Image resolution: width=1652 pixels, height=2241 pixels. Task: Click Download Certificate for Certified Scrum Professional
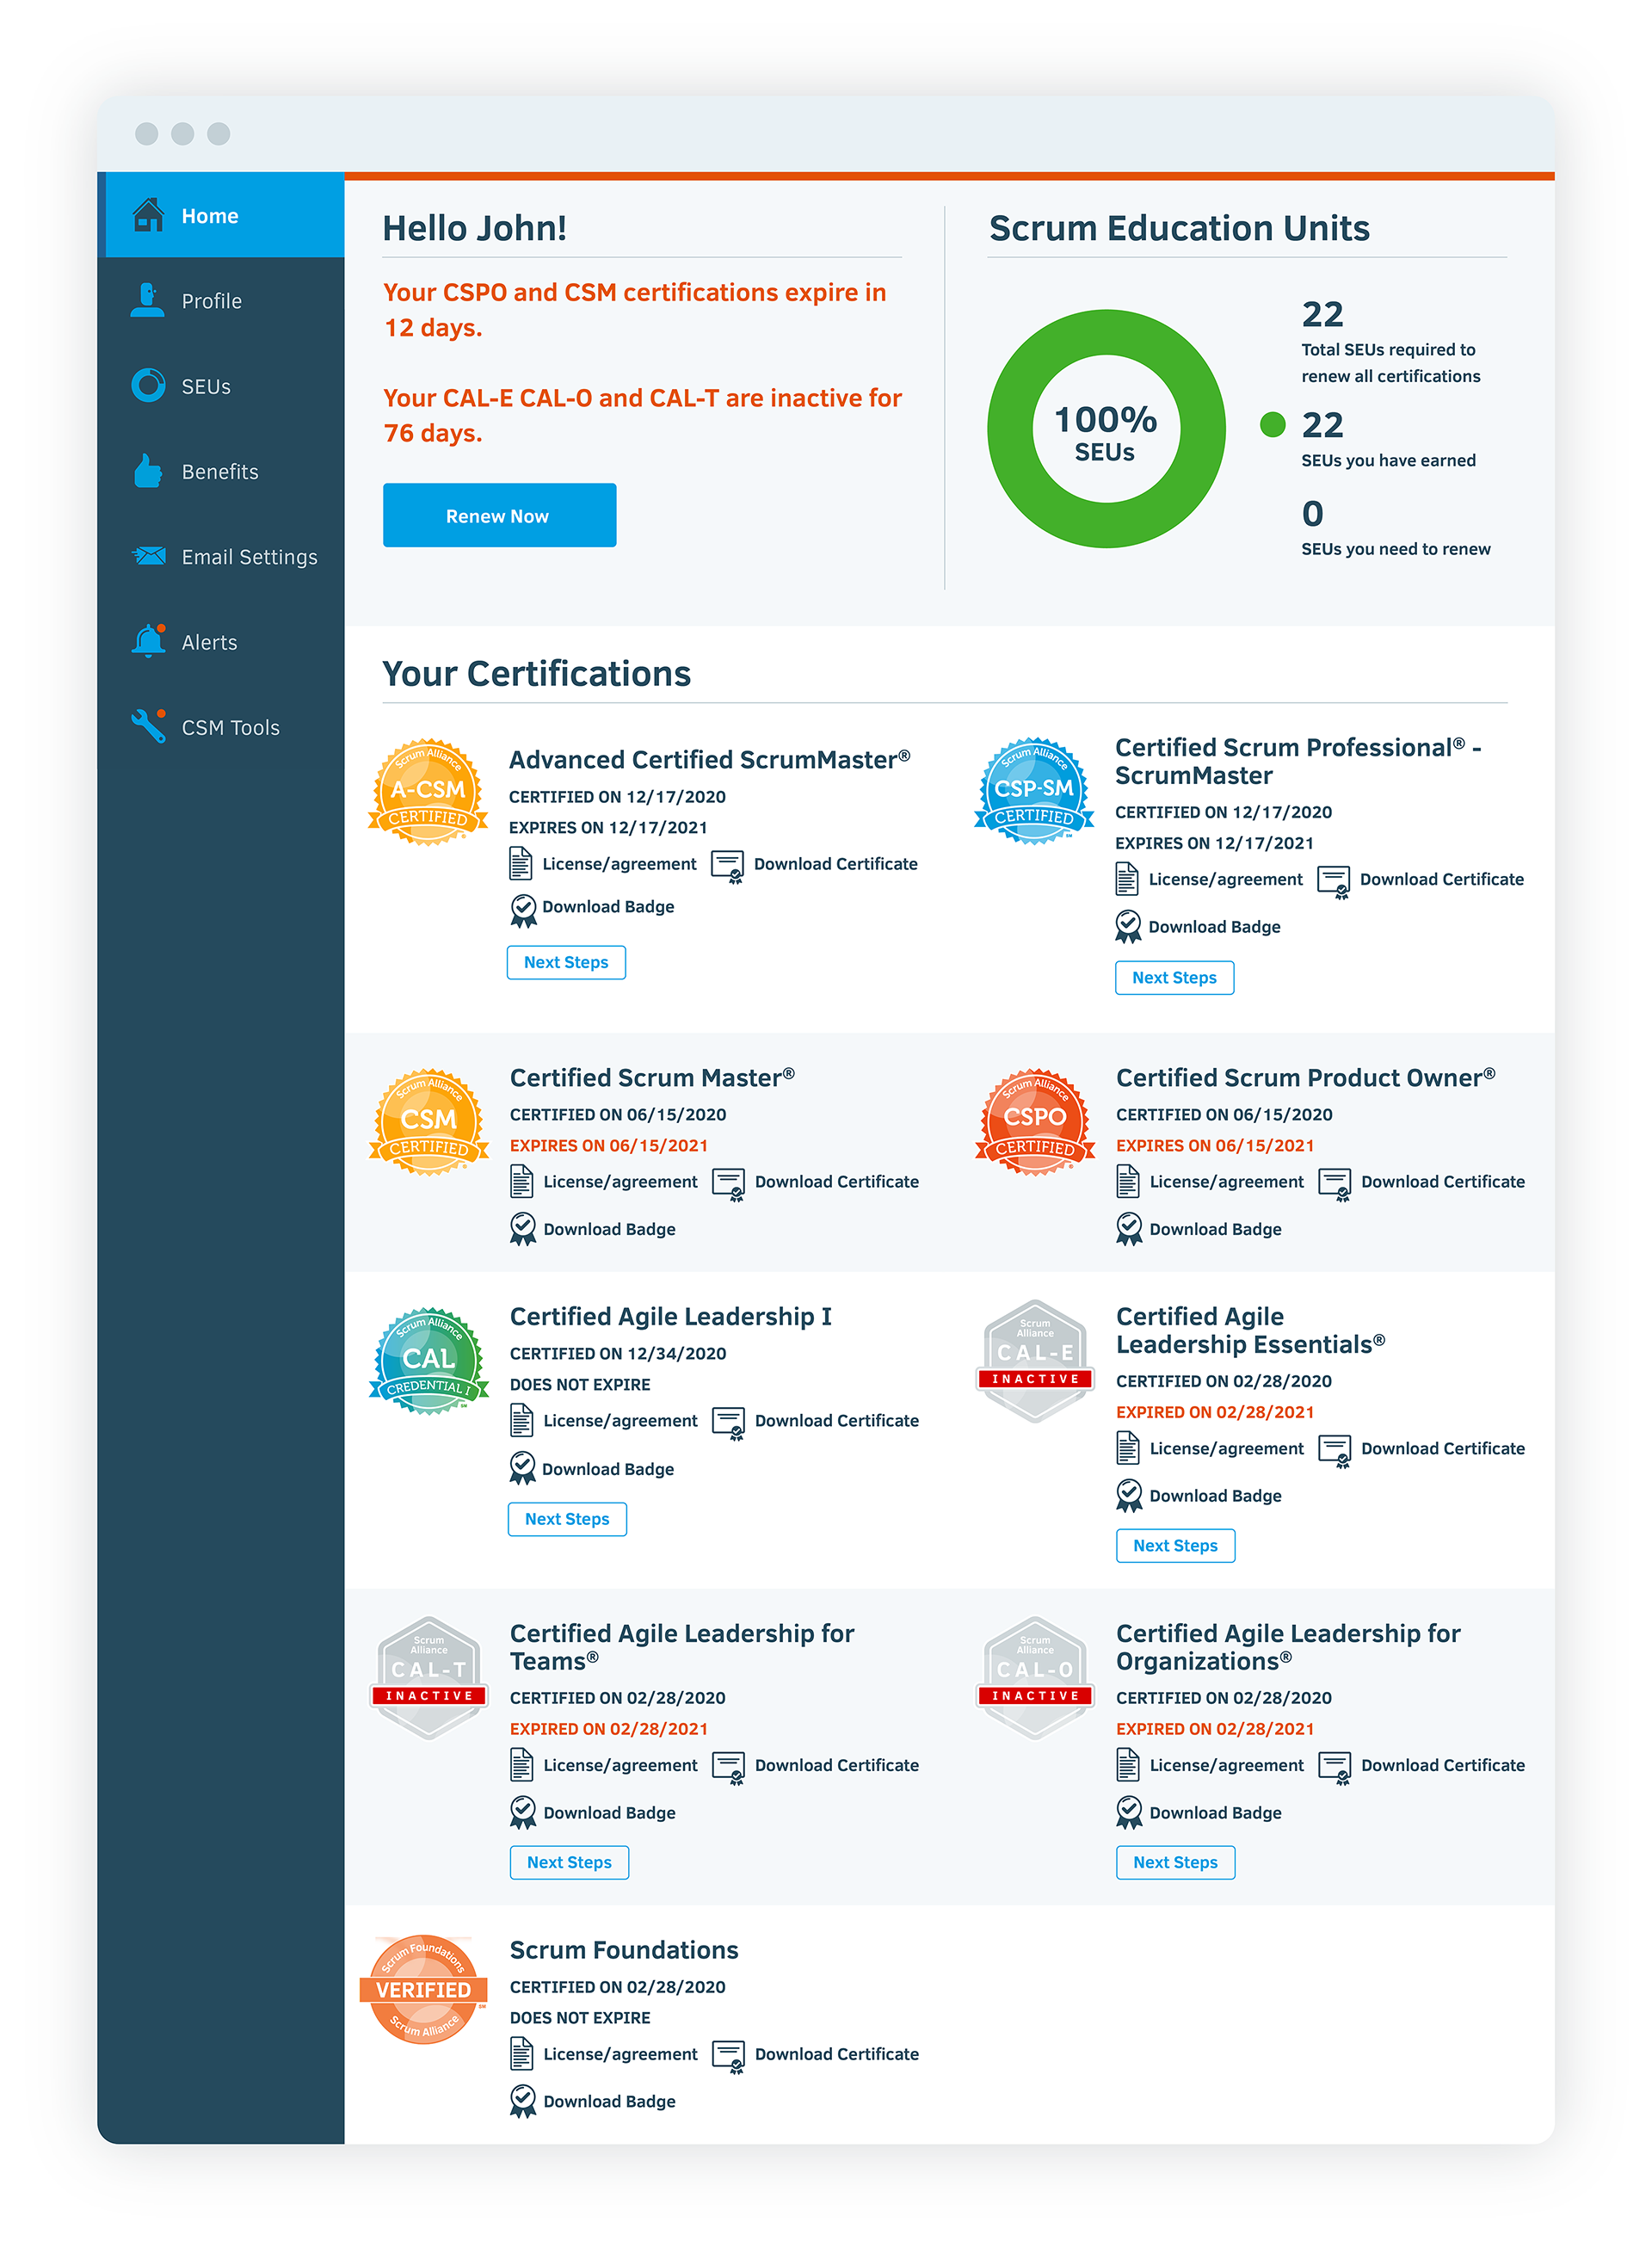pyautogui.click(x=1441, y=879)
